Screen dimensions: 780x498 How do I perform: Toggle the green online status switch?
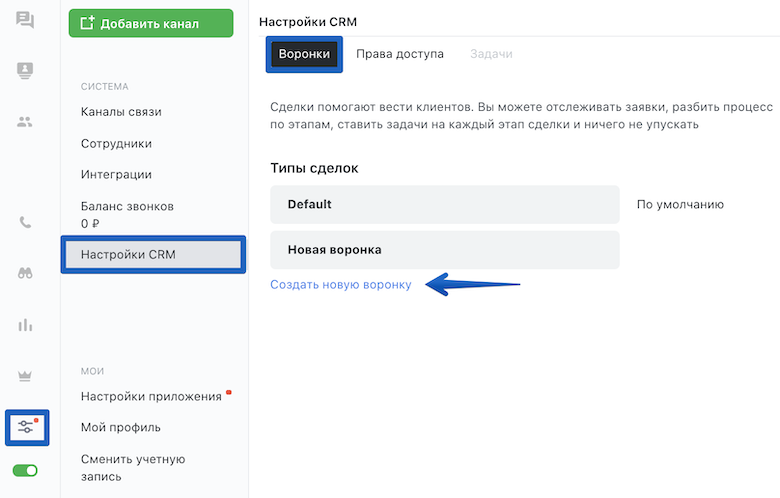tap(25, 470)
